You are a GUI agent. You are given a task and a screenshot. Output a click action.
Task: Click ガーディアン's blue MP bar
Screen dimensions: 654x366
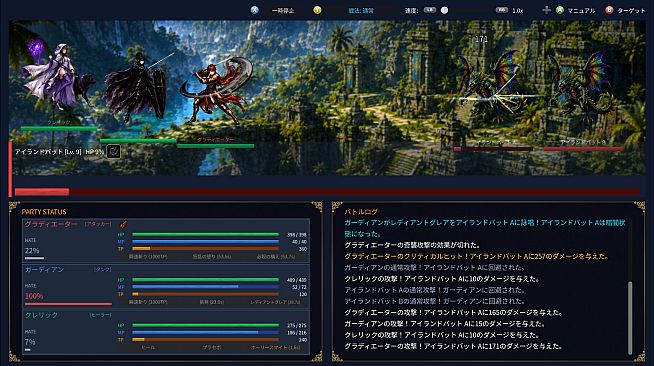click(205, 287)
